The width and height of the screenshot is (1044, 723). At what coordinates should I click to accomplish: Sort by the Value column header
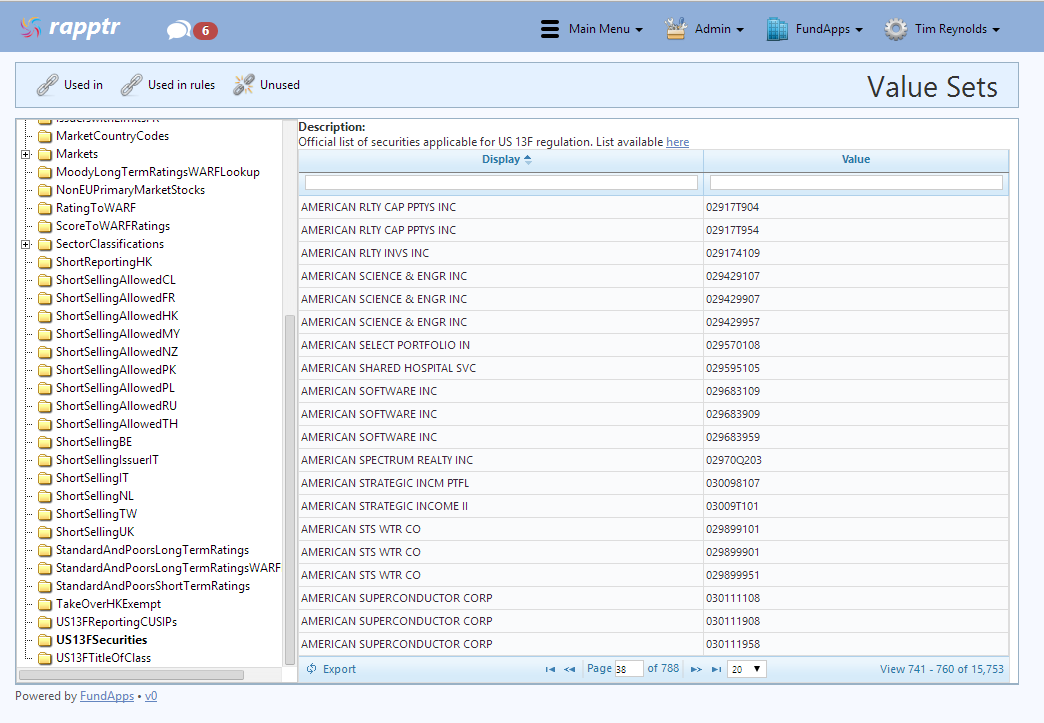coord(856,160)
